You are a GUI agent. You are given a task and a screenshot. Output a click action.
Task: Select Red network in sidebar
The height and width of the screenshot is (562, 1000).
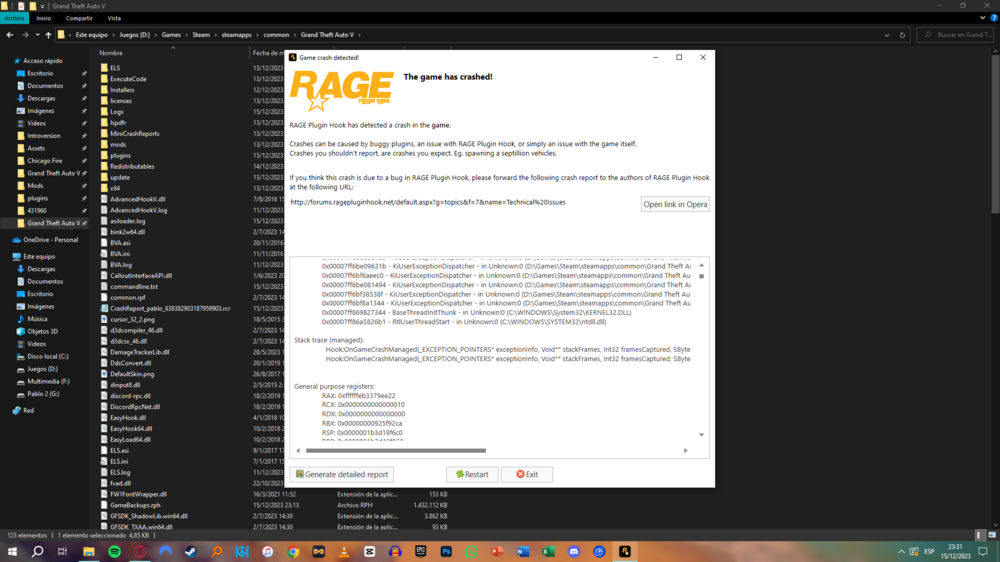pos(28,411)
